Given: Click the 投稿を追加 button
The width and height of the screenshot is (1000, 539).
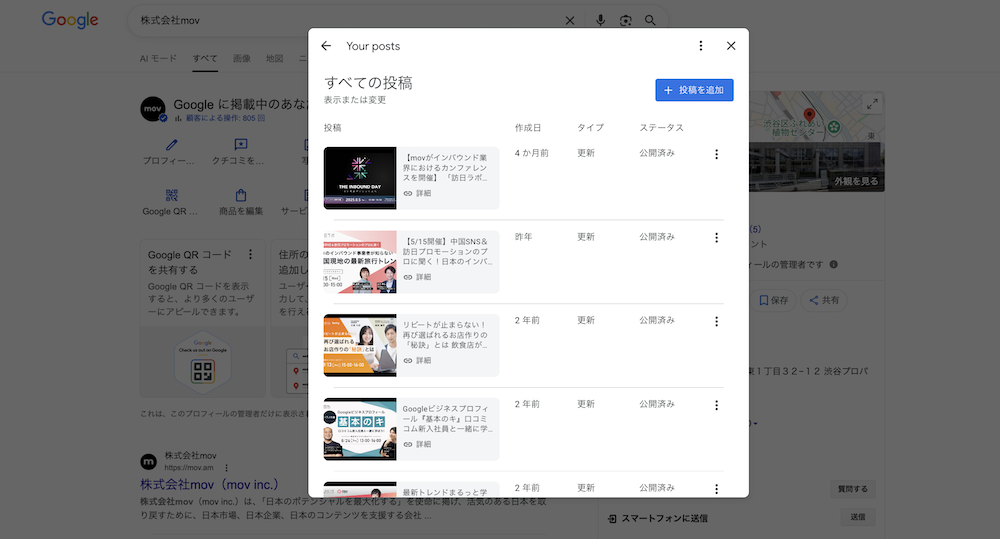Looking at the screenshot, I should 695,90.
